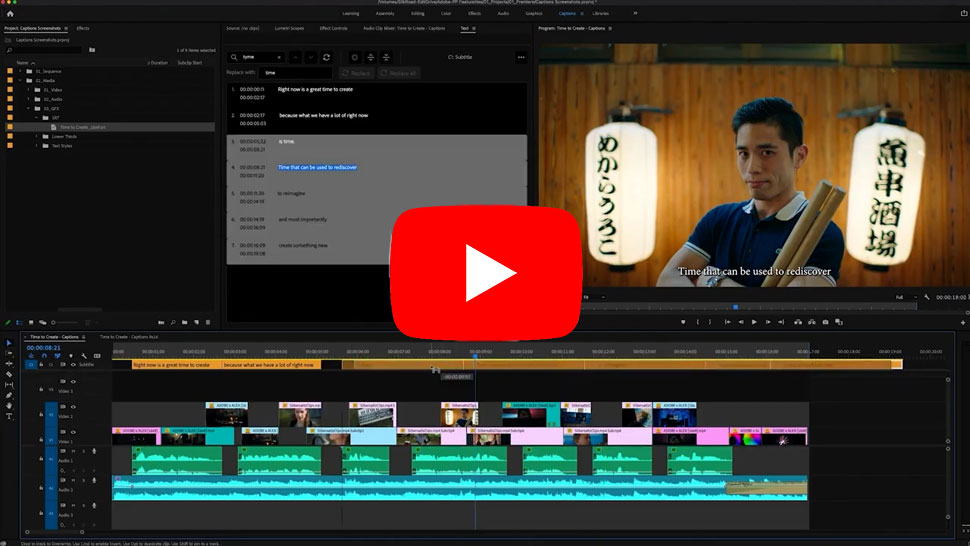Click the Program monitor playhead scrub bar
This screenshot has height=546, width=970.
tap(735, 307)
